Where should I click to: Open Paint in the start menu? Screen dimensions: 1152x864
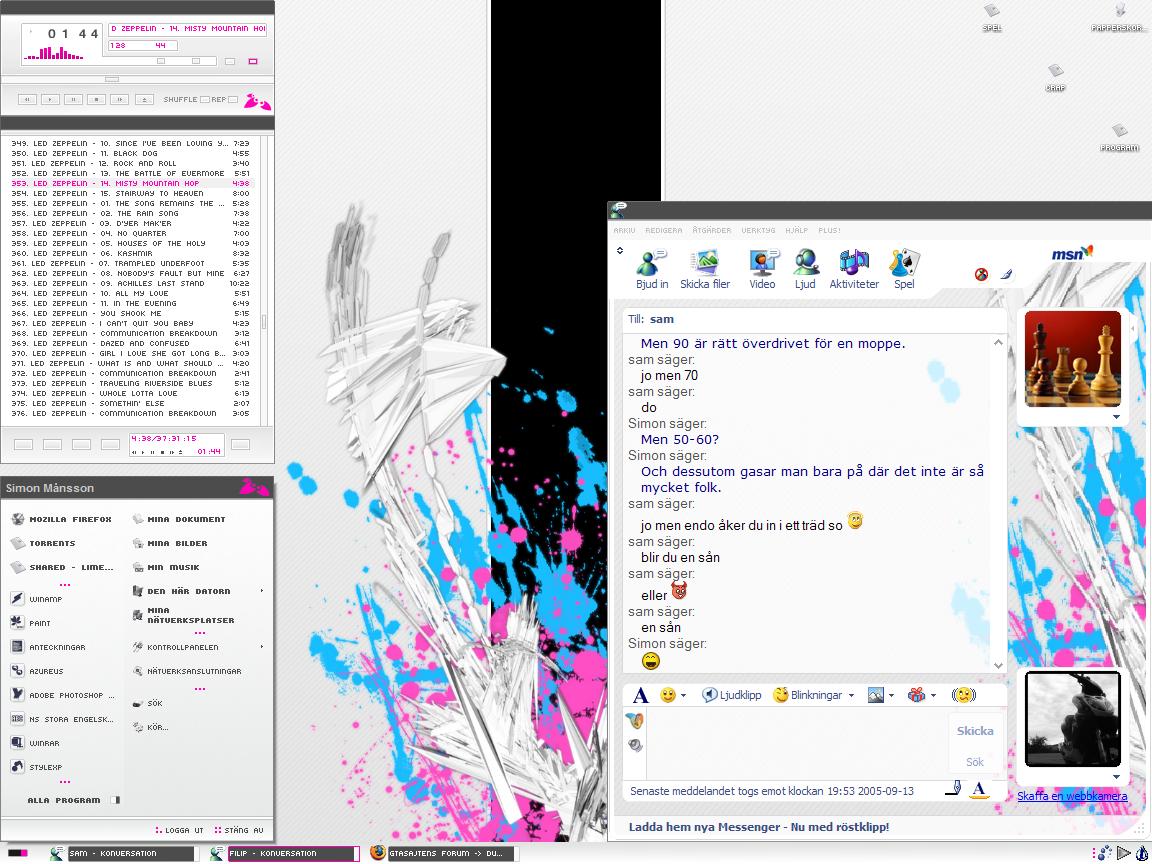point(31,623)
